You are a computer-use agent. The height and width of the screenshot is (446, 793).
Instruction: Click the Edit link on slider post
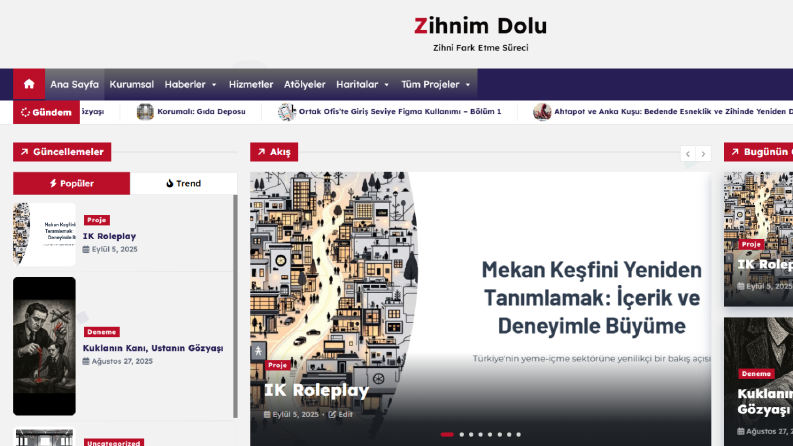click(x=345, y=415)
